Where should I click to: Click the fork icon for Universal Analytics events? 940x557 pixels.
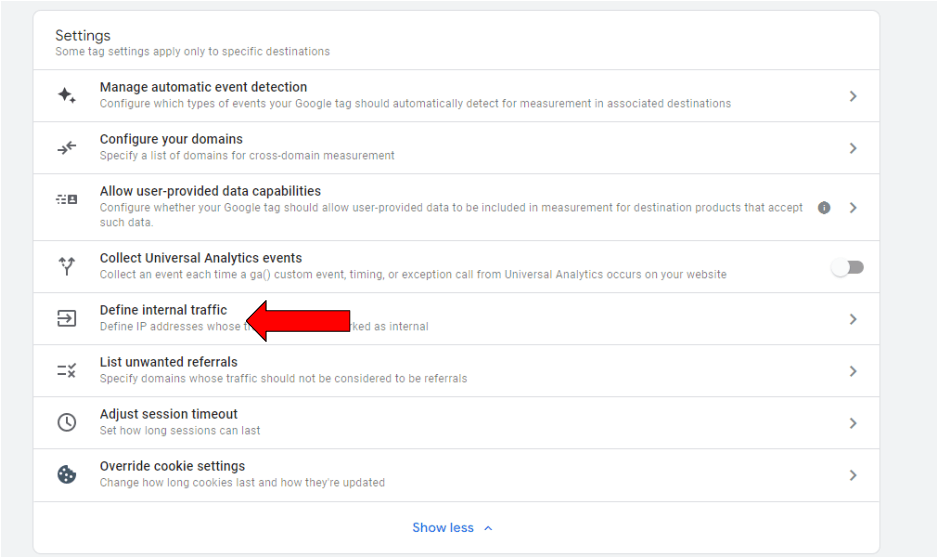point(66,266)
